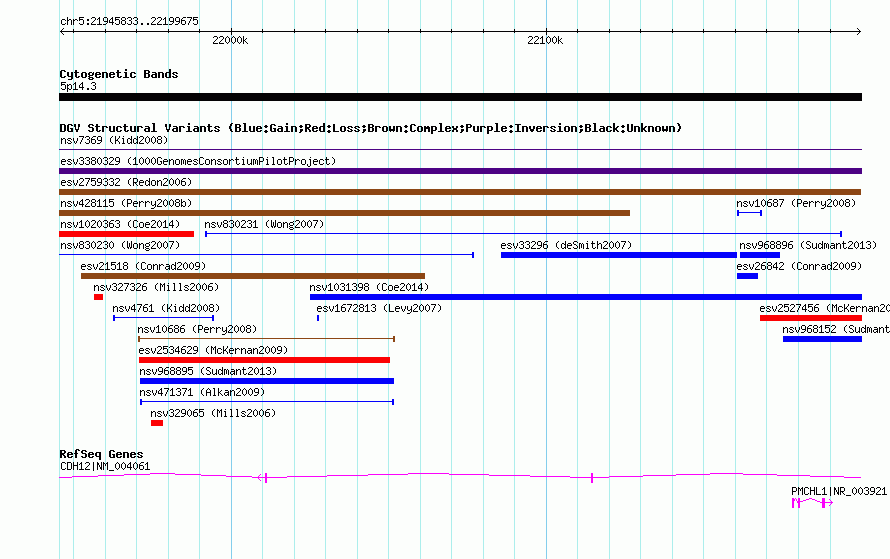The width and height of the screenshot is (890, 559).
Task: Click the nsv10687 Perry2008 blue bracket glyph
Action: [x=749, y=213]
